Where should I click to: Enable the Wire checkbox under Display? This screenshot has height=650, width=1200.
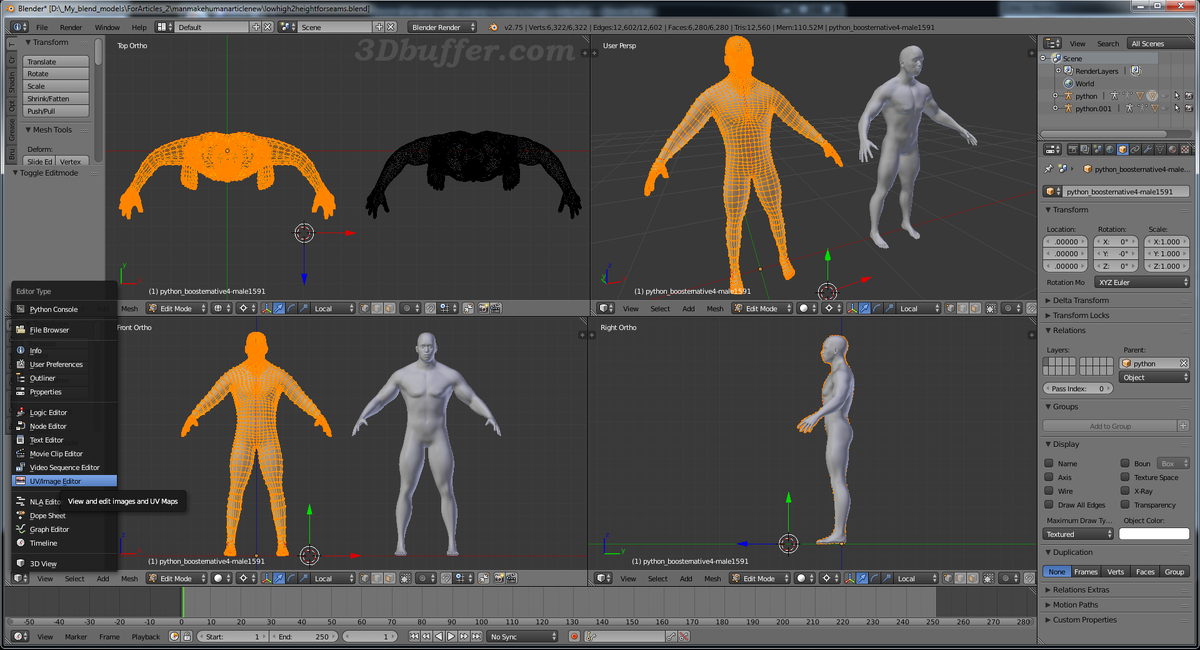1049,491
